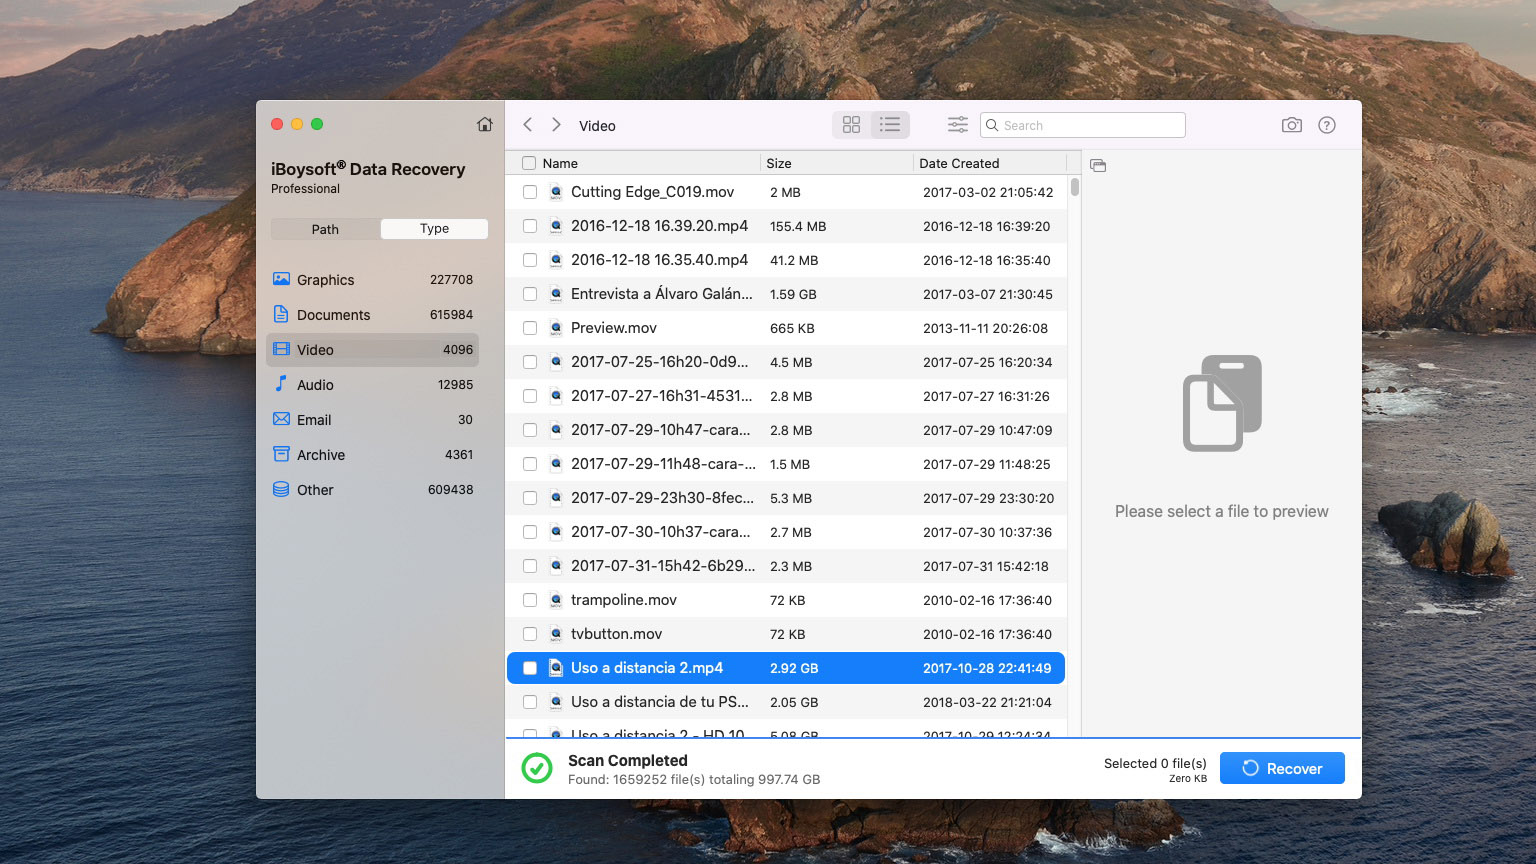Open help question mark icon

[1327, 125]
